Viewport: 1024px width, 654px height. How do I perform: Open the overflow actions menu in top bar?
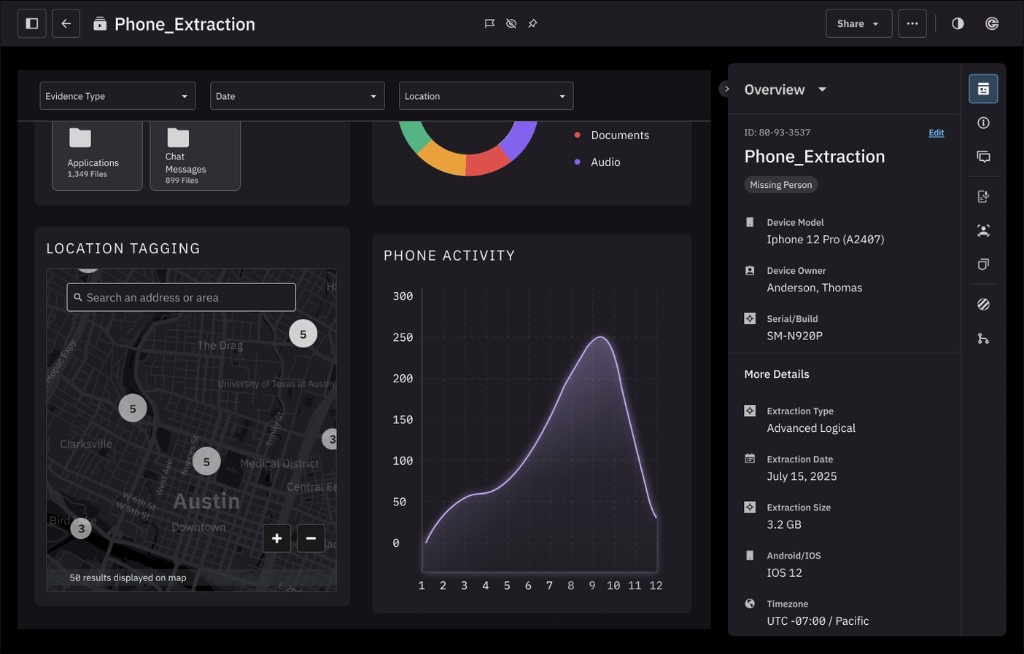[912, 23]
